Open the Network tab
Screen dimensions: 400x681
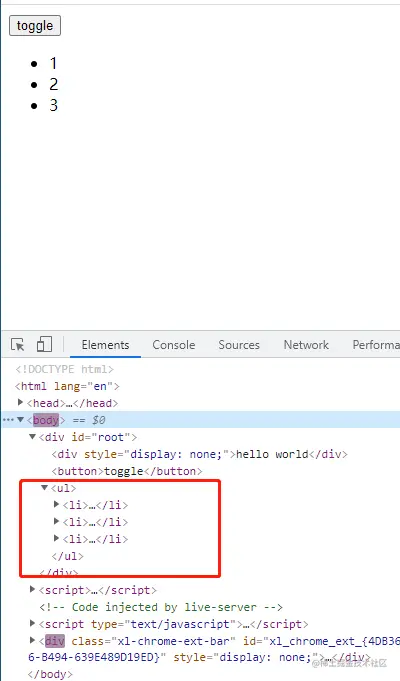[x=306, y=345]
